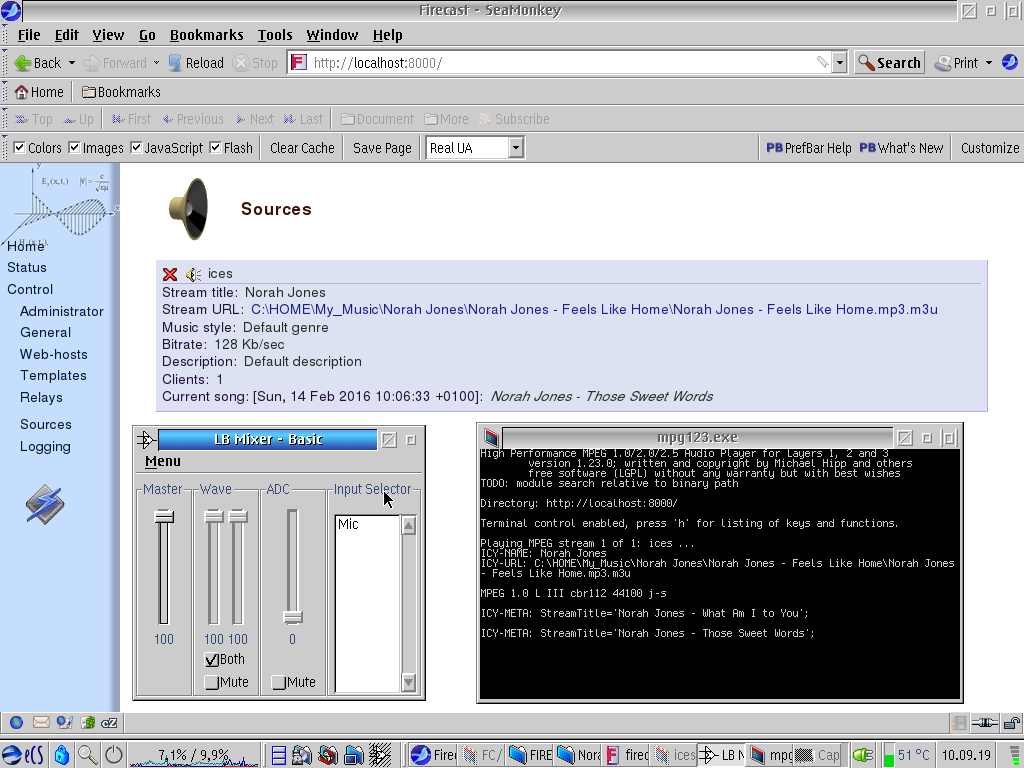Disable the JavaScript checkbox in PrefBar

coord(137,148)
